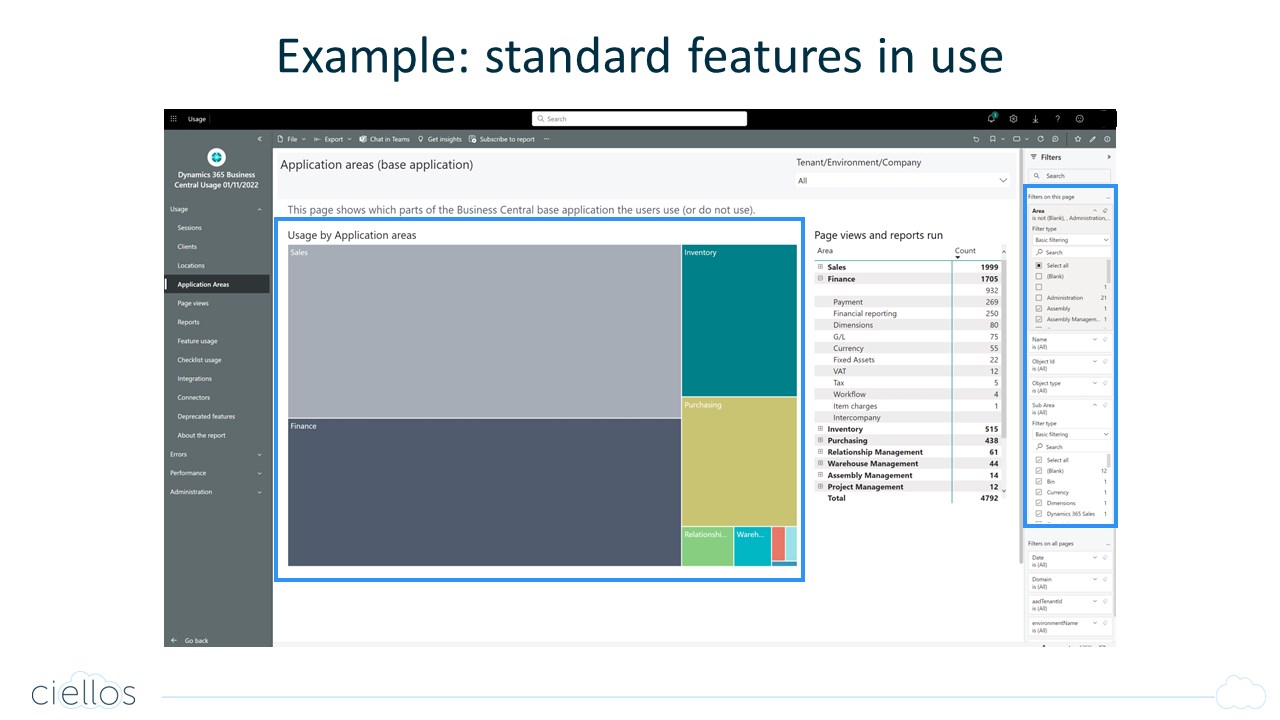Screen dimensions: 1280x720
Task: Expand the Object Id filter card
Action: coord(1095,362)
